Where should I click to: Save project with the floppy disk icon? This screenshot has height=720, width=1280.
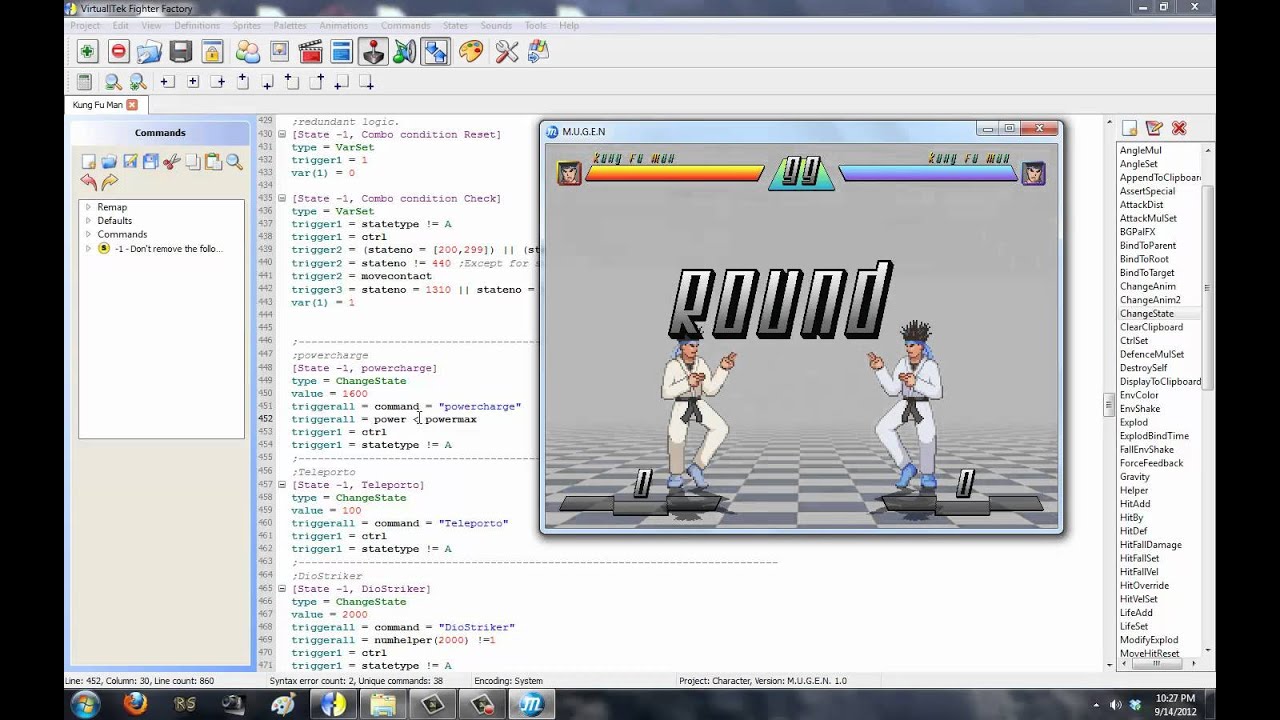pos(180,52)
